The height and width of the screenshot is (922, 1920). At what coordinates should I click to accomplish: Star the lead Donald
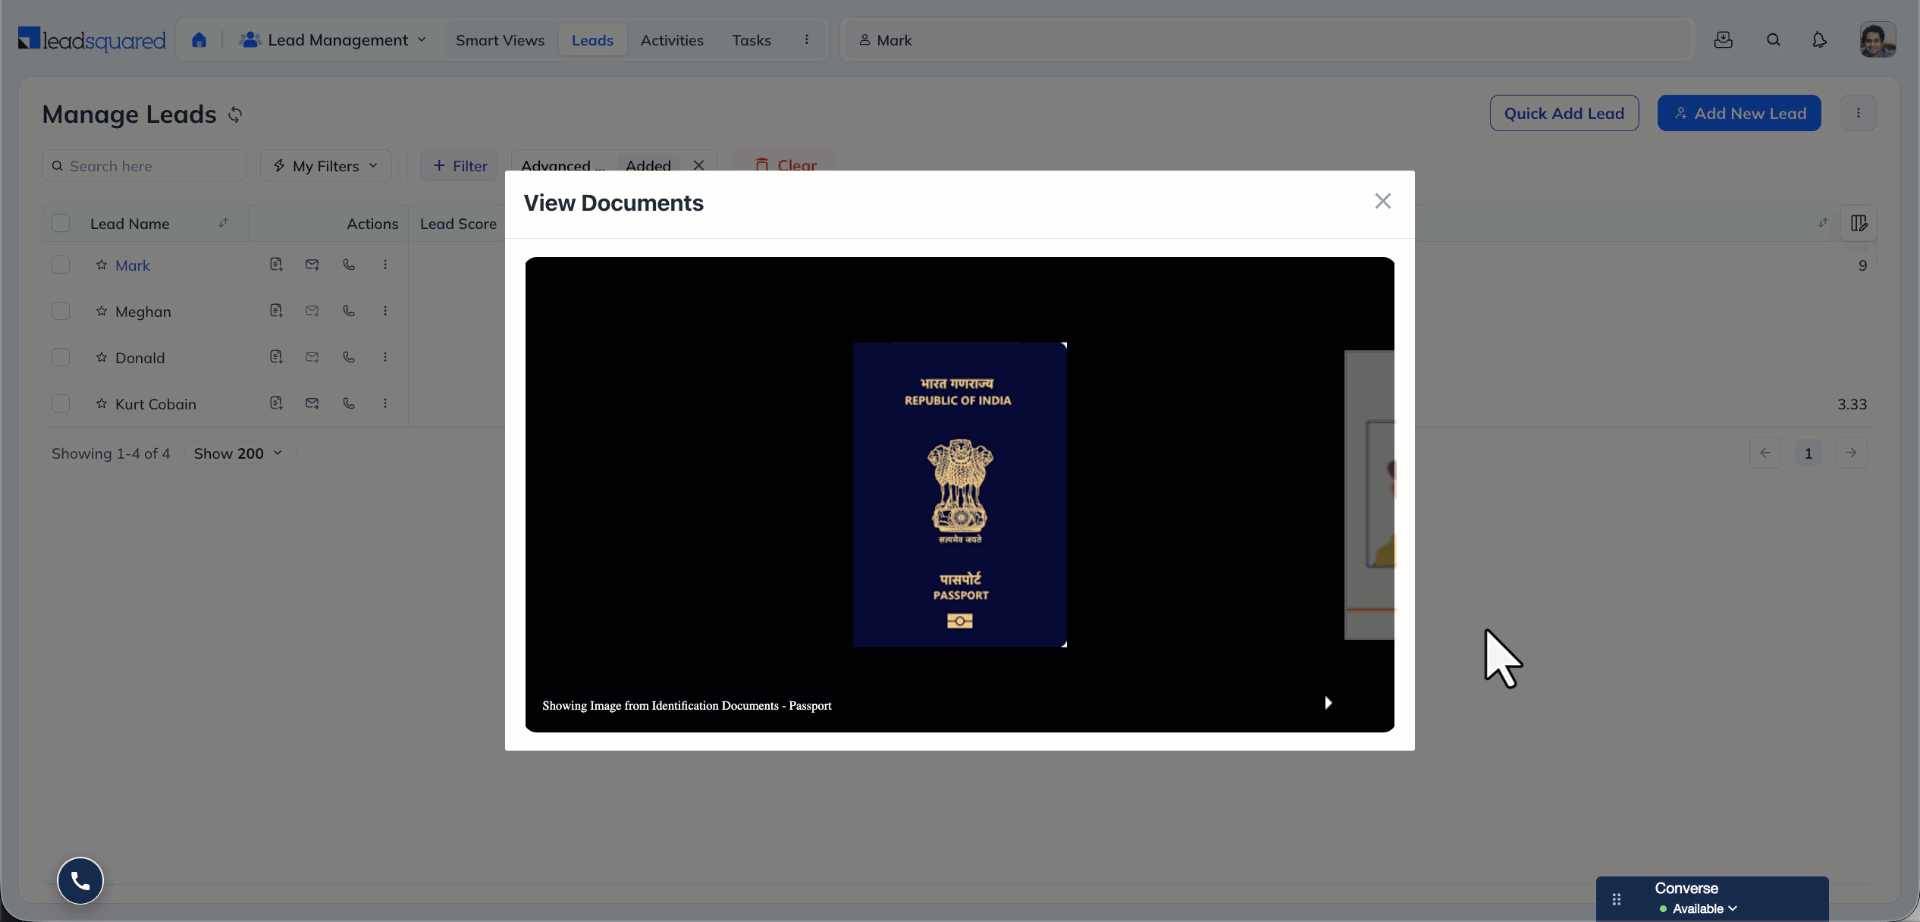[x=101, y=357]
